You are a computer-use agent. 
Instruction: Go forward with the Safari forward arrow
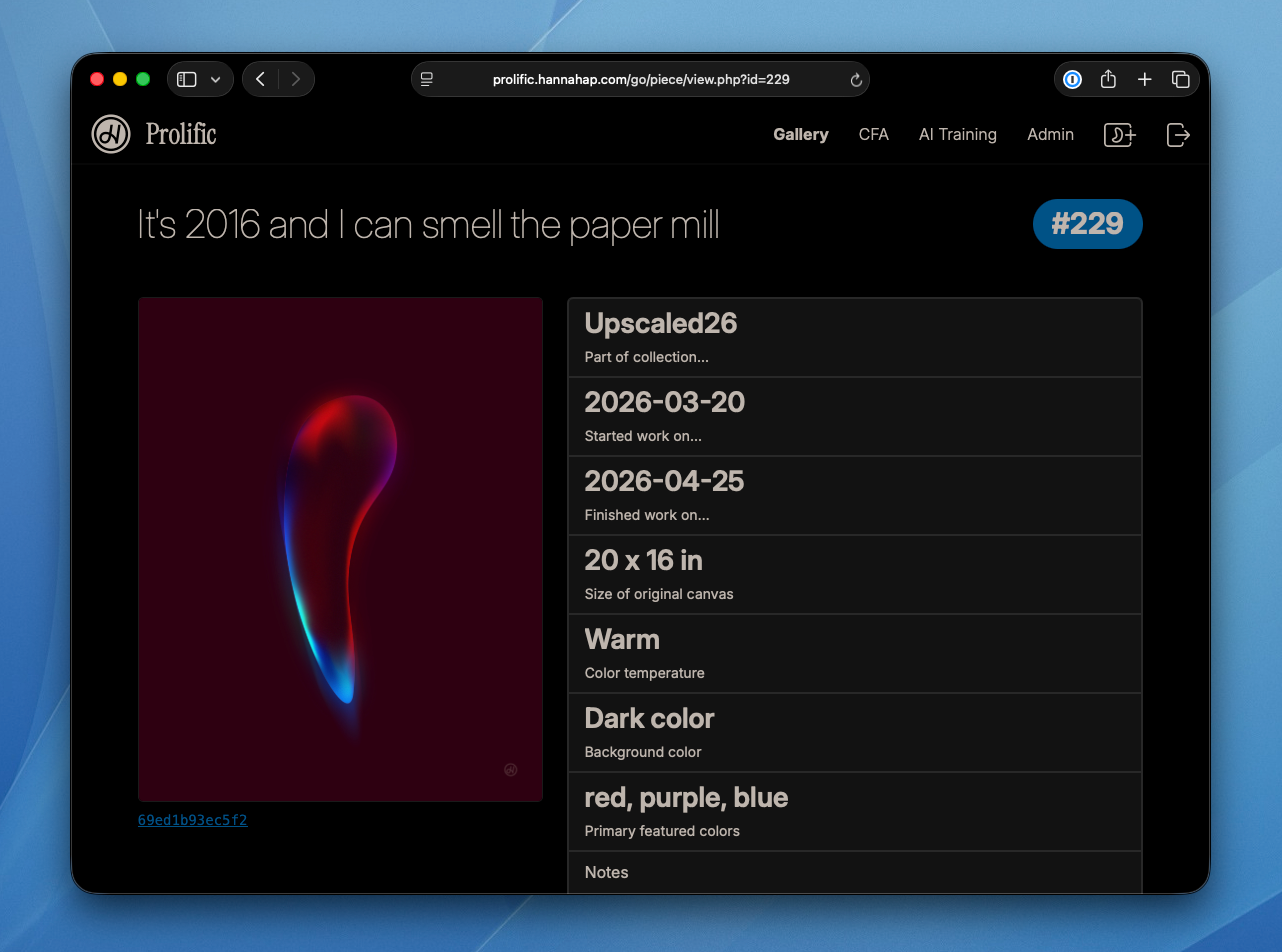(296, 79)
